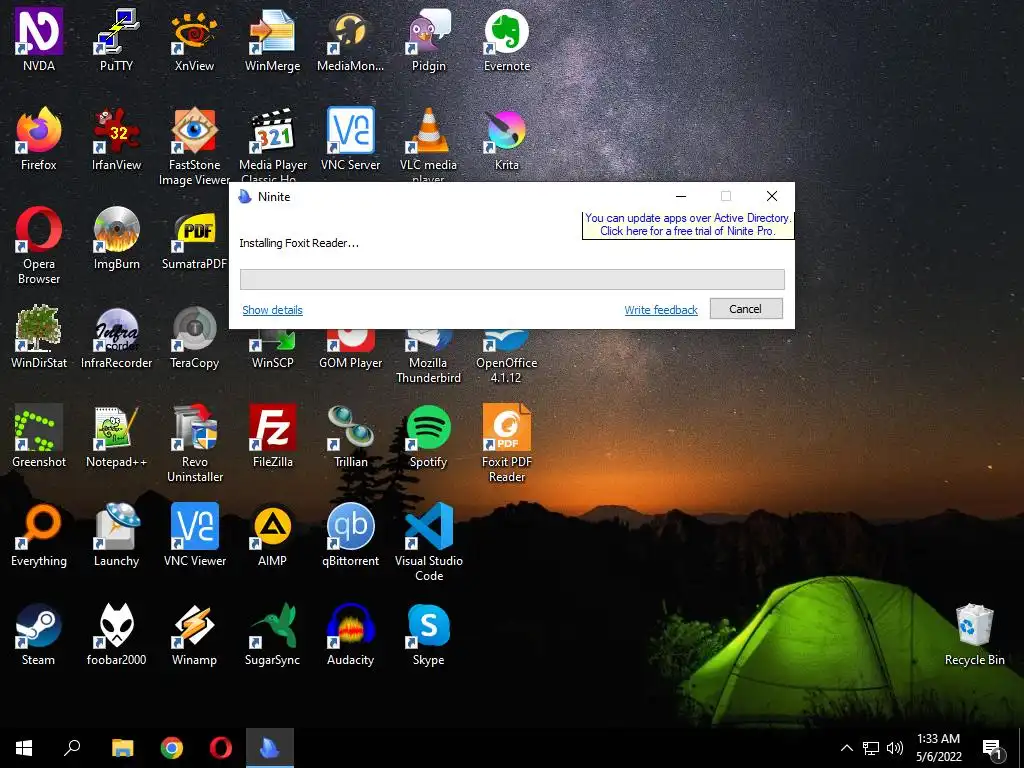This screenshot has height=768, width=1024.
Task: Select the OpenOffice 4.1.12 label
Action: point(506,370)
